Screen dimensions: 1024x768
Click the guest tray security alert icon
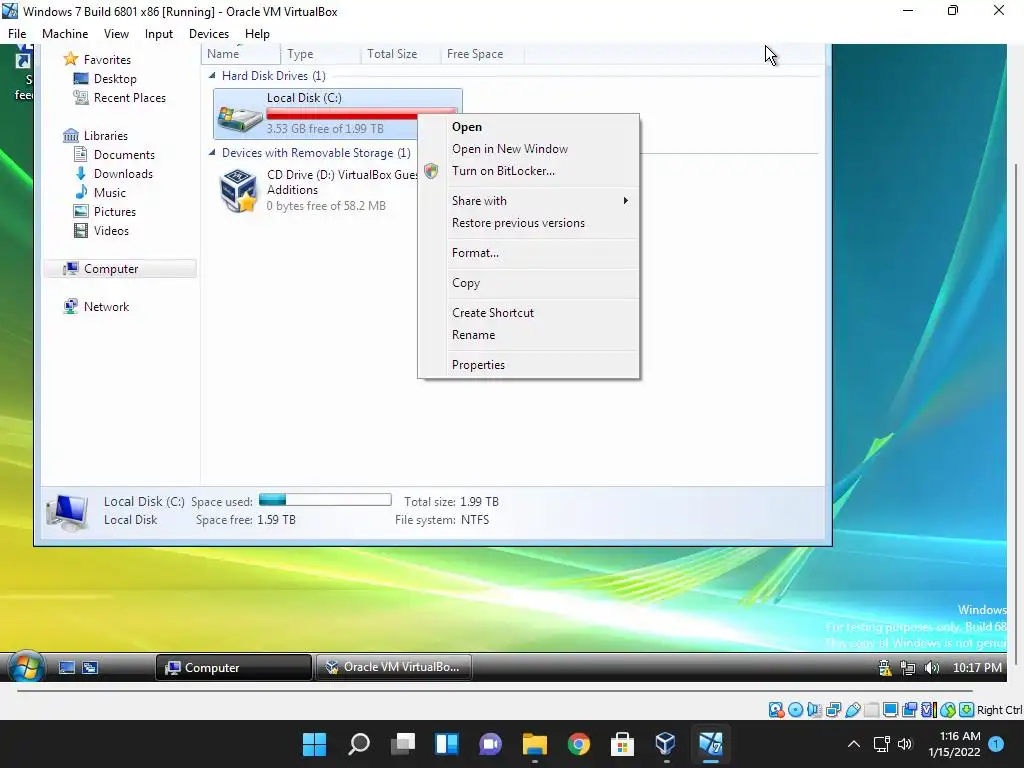(885, 667)
